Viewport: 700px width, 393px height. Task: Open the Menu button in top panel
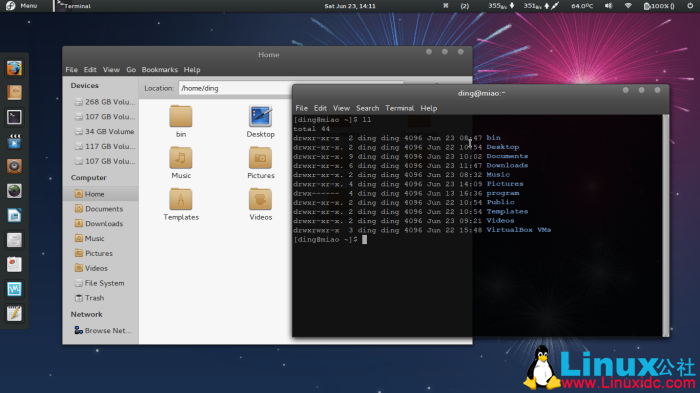(x=21, y=6)
